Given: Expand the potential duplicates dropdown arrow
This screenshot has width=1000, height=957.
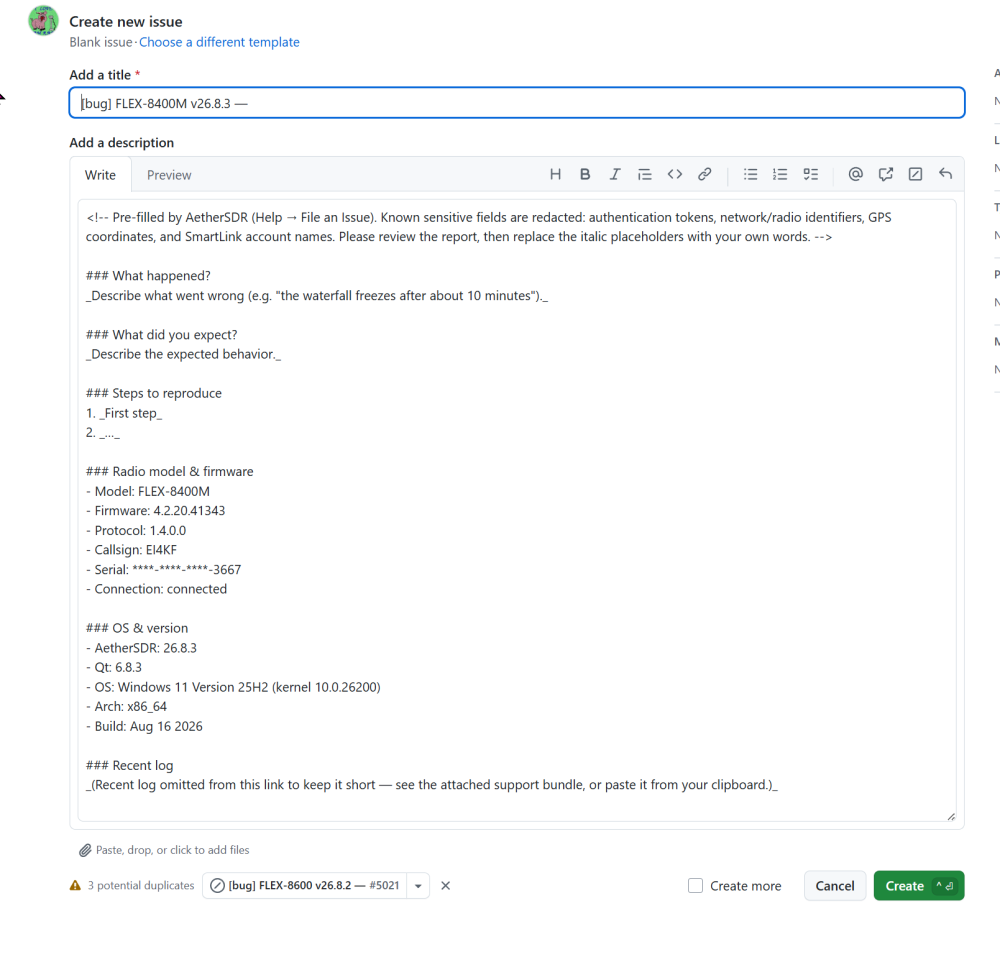Looking at the screenshot, I should 418,886.
